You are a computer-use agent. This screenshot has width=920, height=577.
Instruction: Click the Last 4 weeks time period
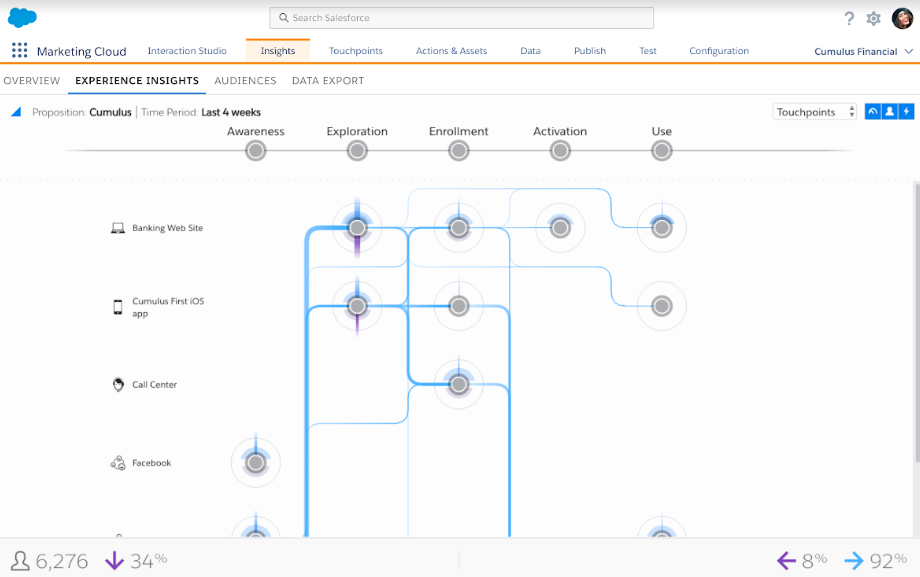(x=231, y=113)
